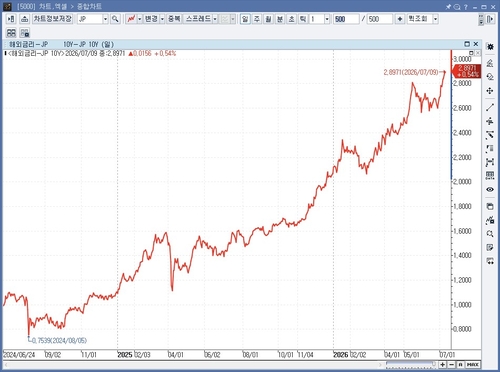The image size is (500, 372).
Task: Select the trend line drawing tool
Action: 490,107
